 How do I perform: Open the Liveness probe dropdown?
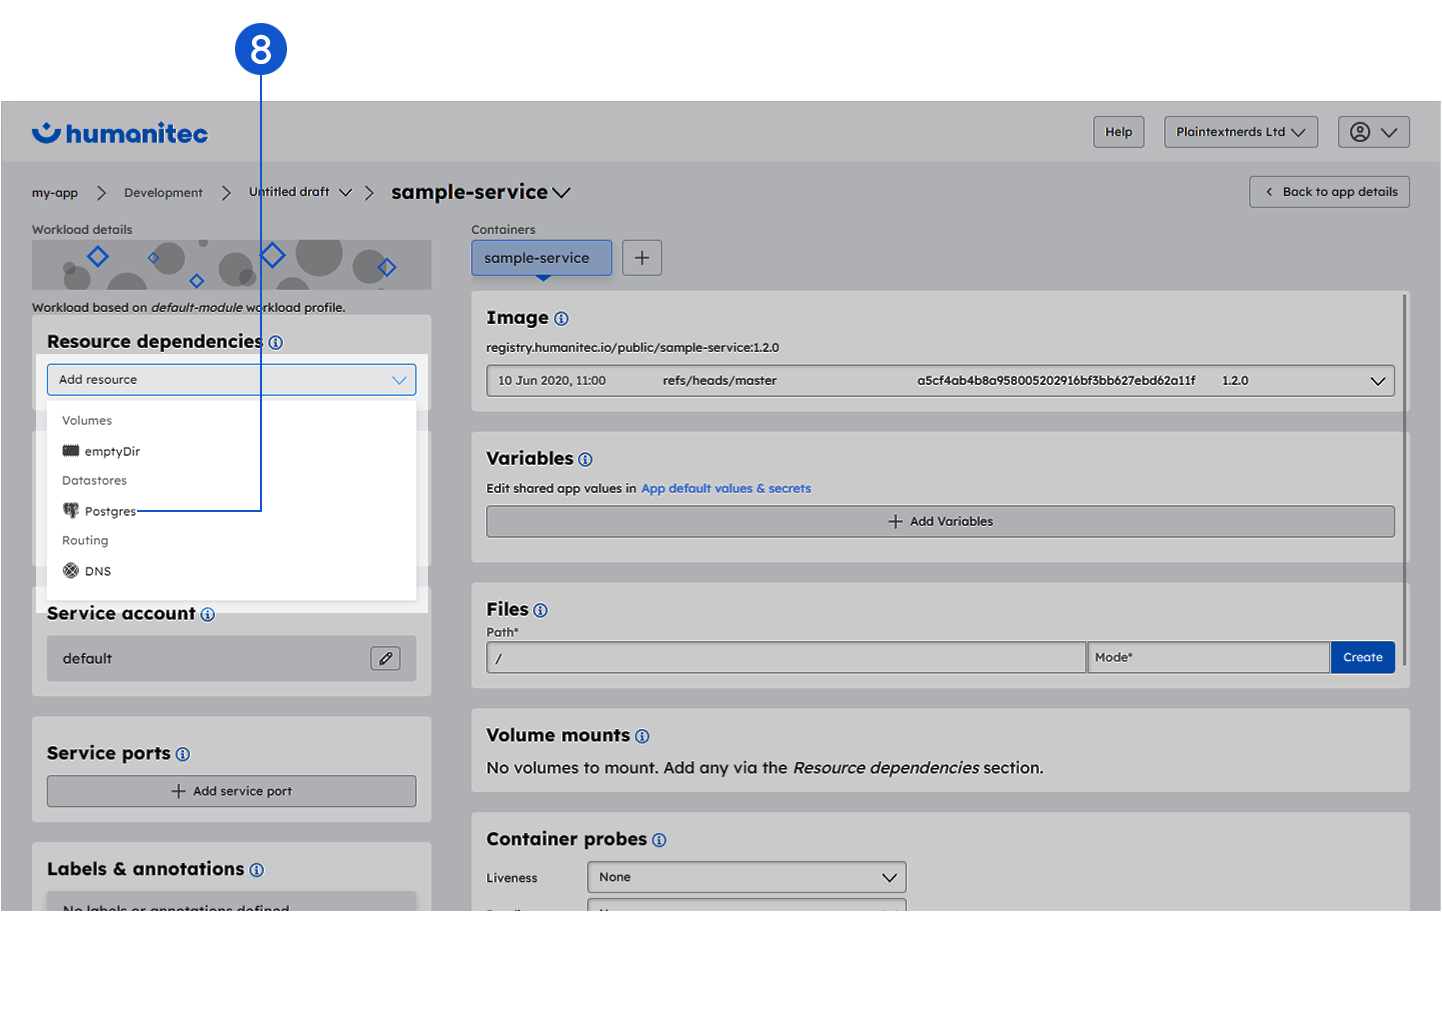pyautogui.click(x=746, y=877)
